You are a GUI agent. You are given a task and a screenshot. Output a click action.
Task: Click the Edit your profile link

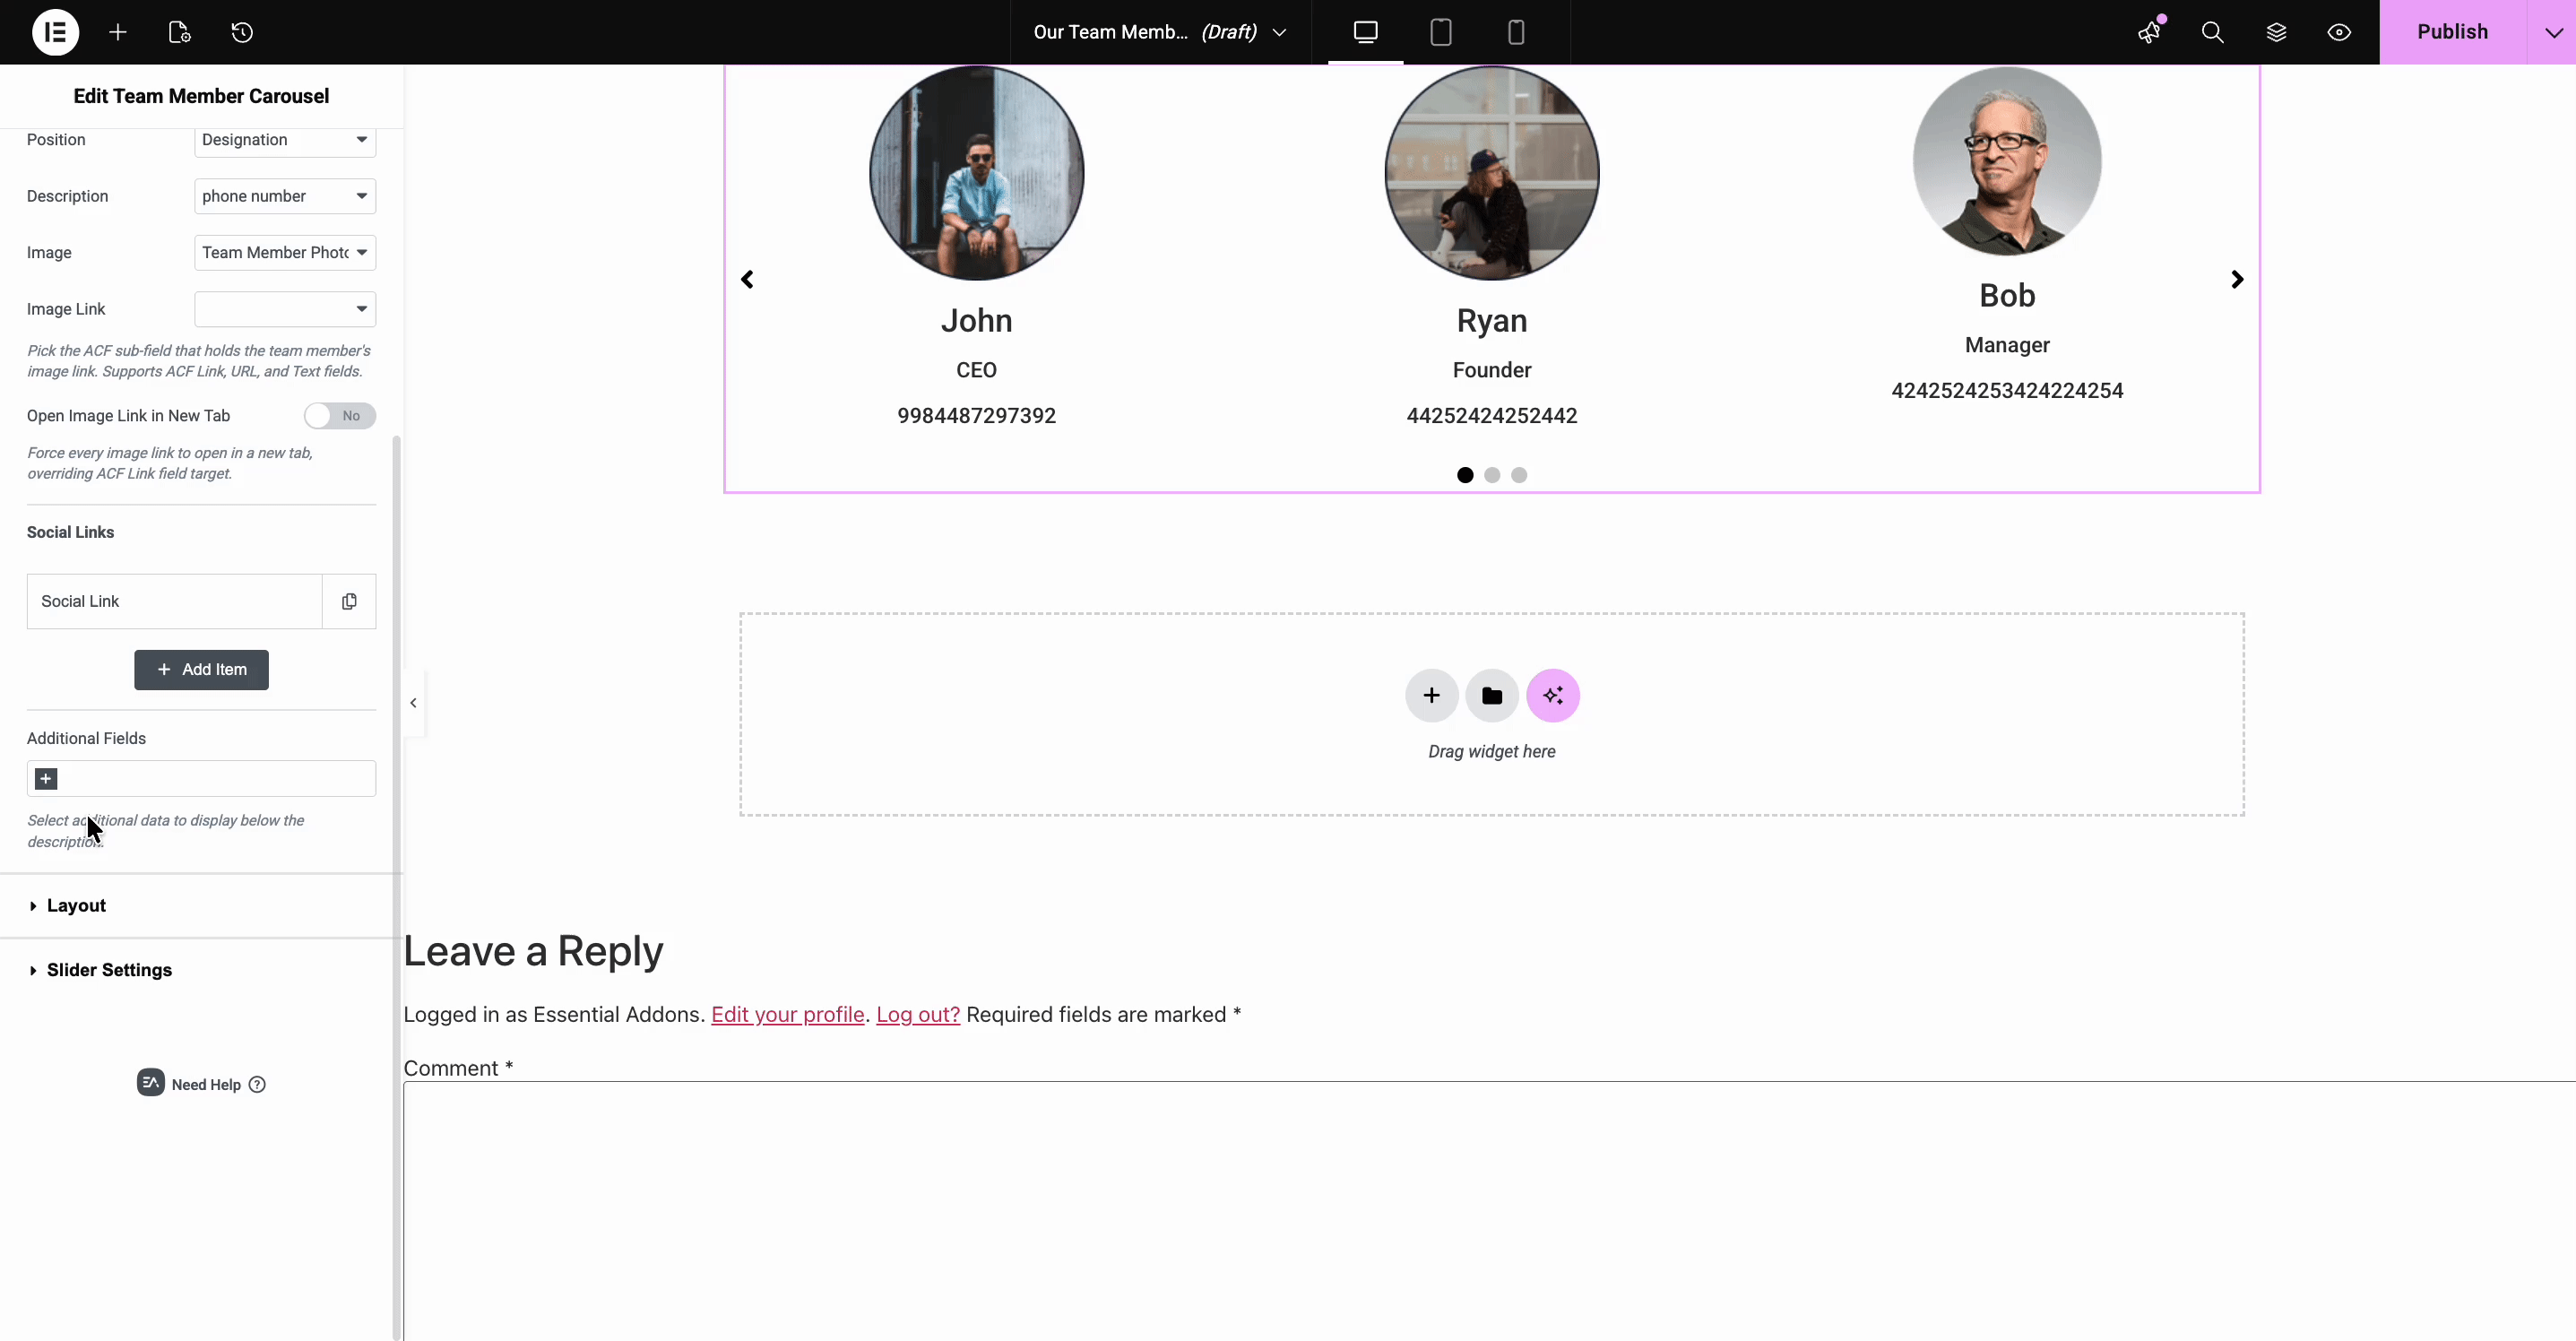pos(787,1014)
